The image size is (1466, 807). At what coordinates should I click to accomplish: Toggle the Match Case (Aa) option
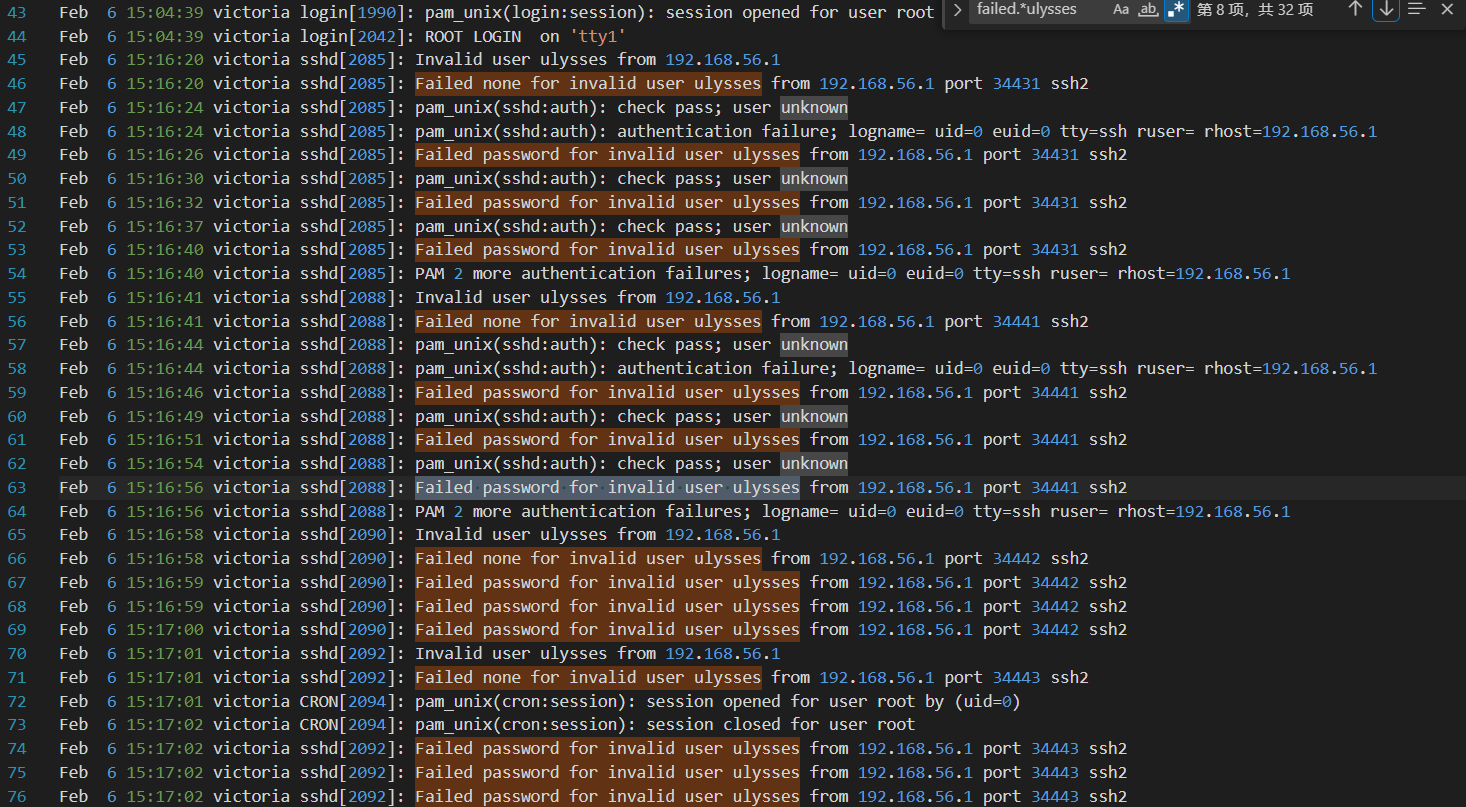point(1121,10)
